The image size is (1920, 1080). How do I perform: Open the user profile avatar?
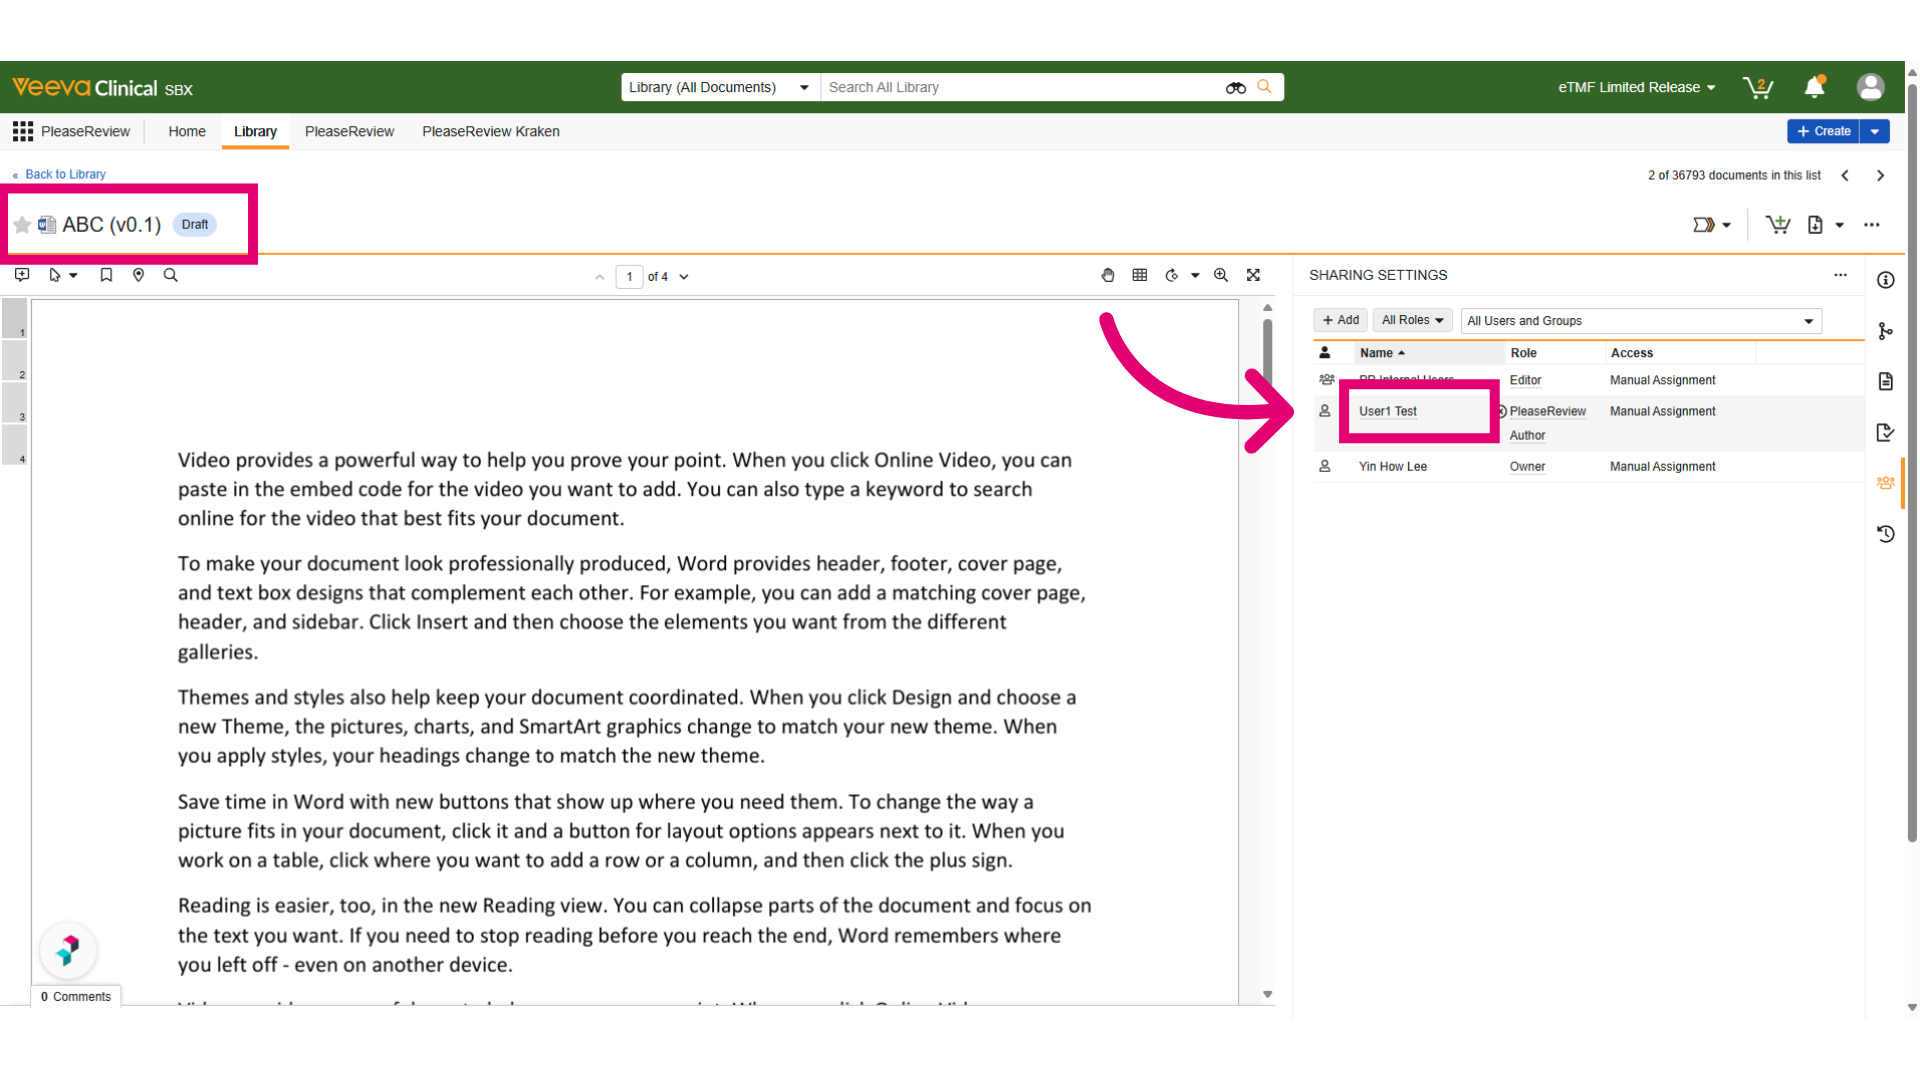pos(1870,88)
